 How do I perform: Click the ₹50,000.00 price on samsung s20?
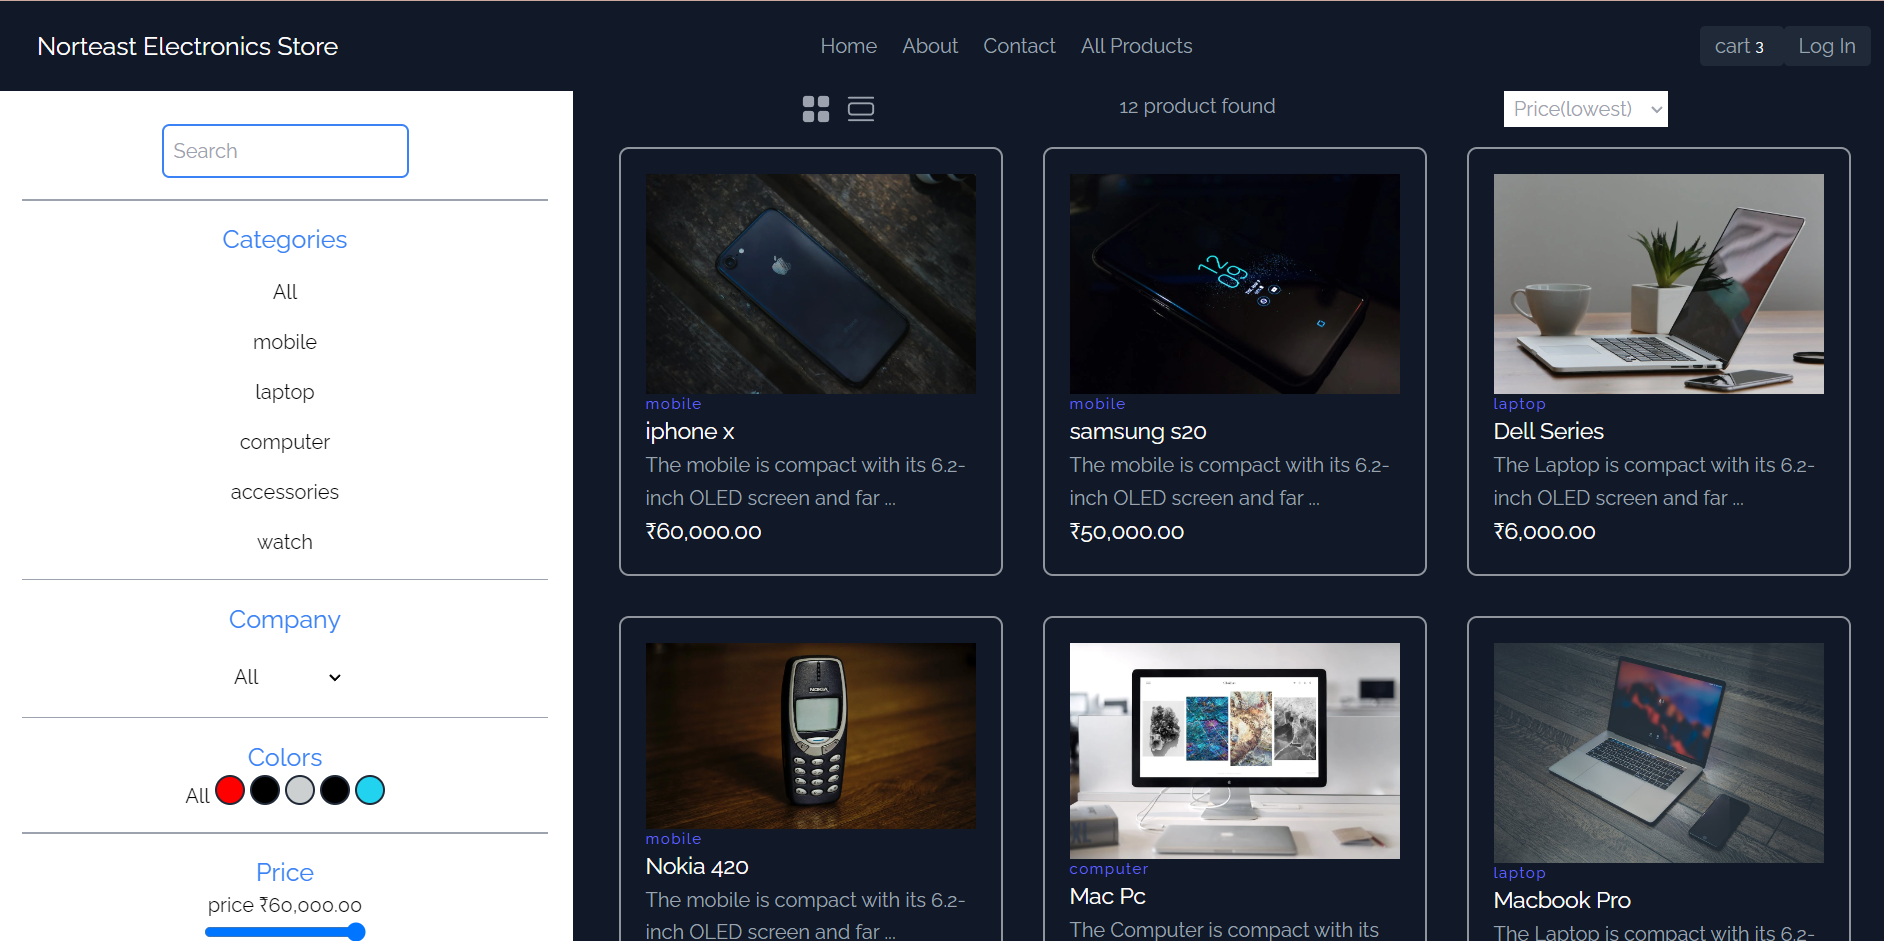point(1126,532)
